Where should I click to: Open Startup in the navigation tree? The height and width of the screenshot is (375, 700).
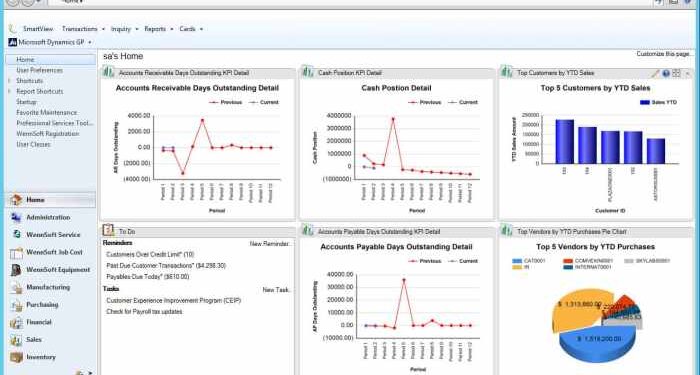coord(26,102)
